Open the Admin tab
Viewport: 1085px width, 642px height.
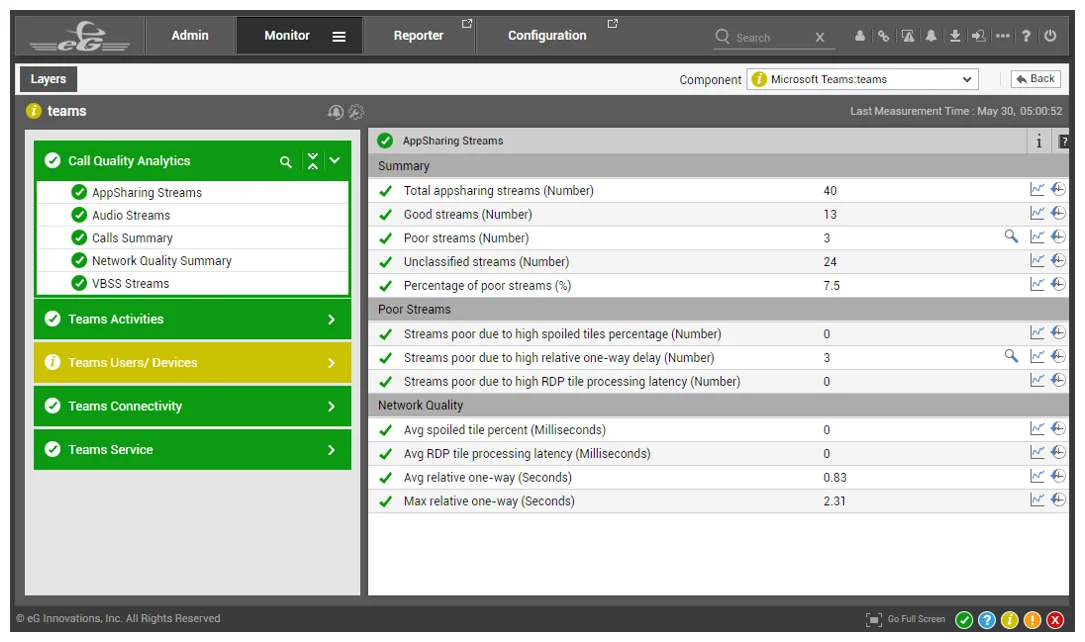190,35
